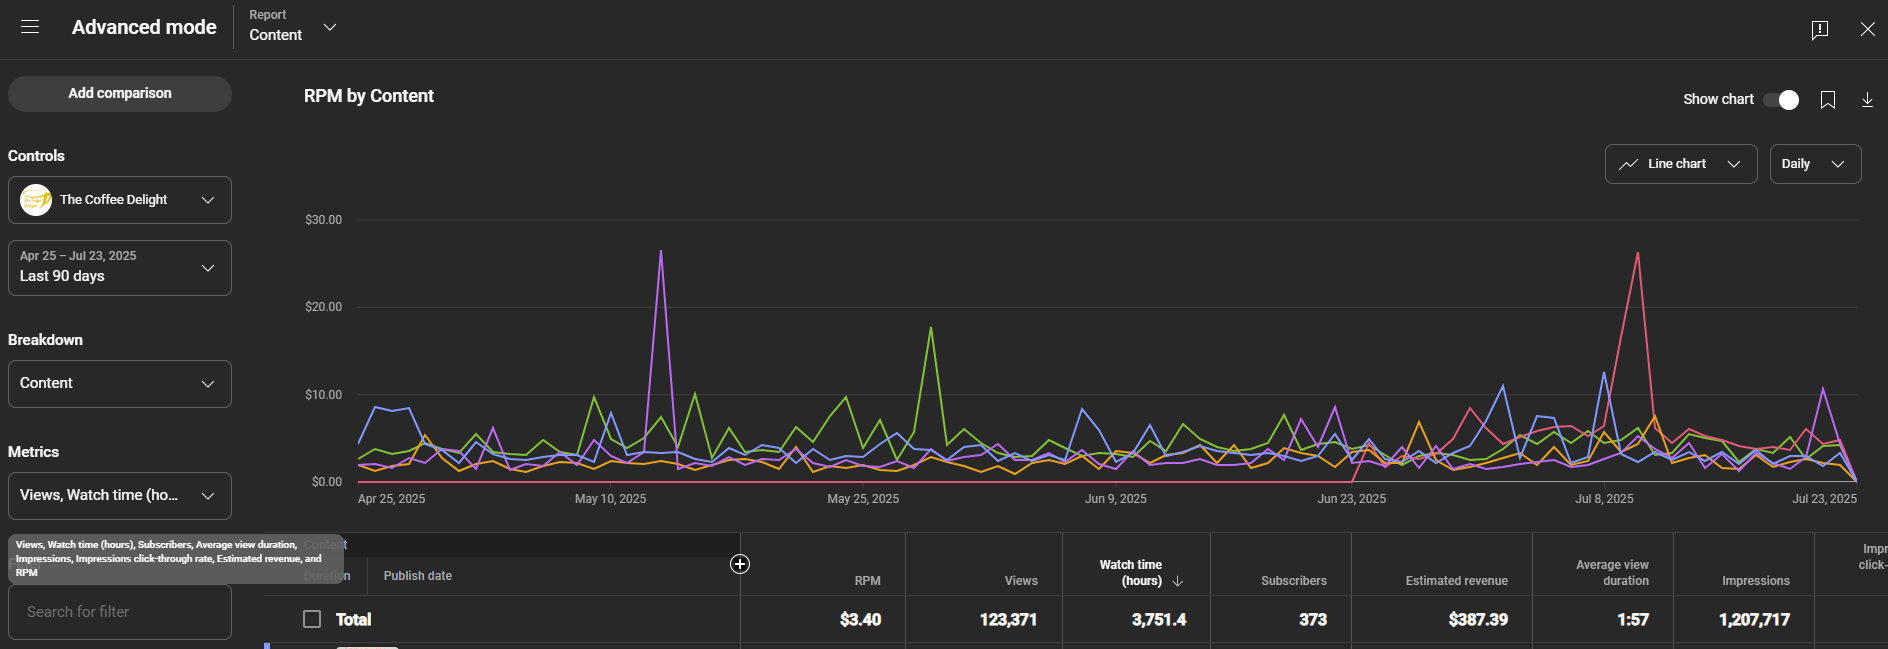Sort by the Impressions column header
This screenshot has height=649, width=1888.
pos(1755,581)
